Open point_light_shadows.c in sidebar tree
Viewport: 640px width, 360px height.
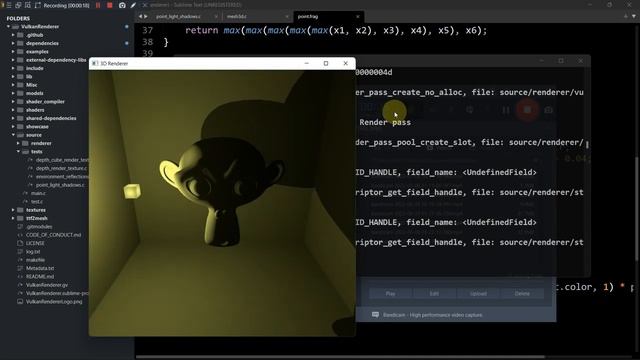pos(60,185)
